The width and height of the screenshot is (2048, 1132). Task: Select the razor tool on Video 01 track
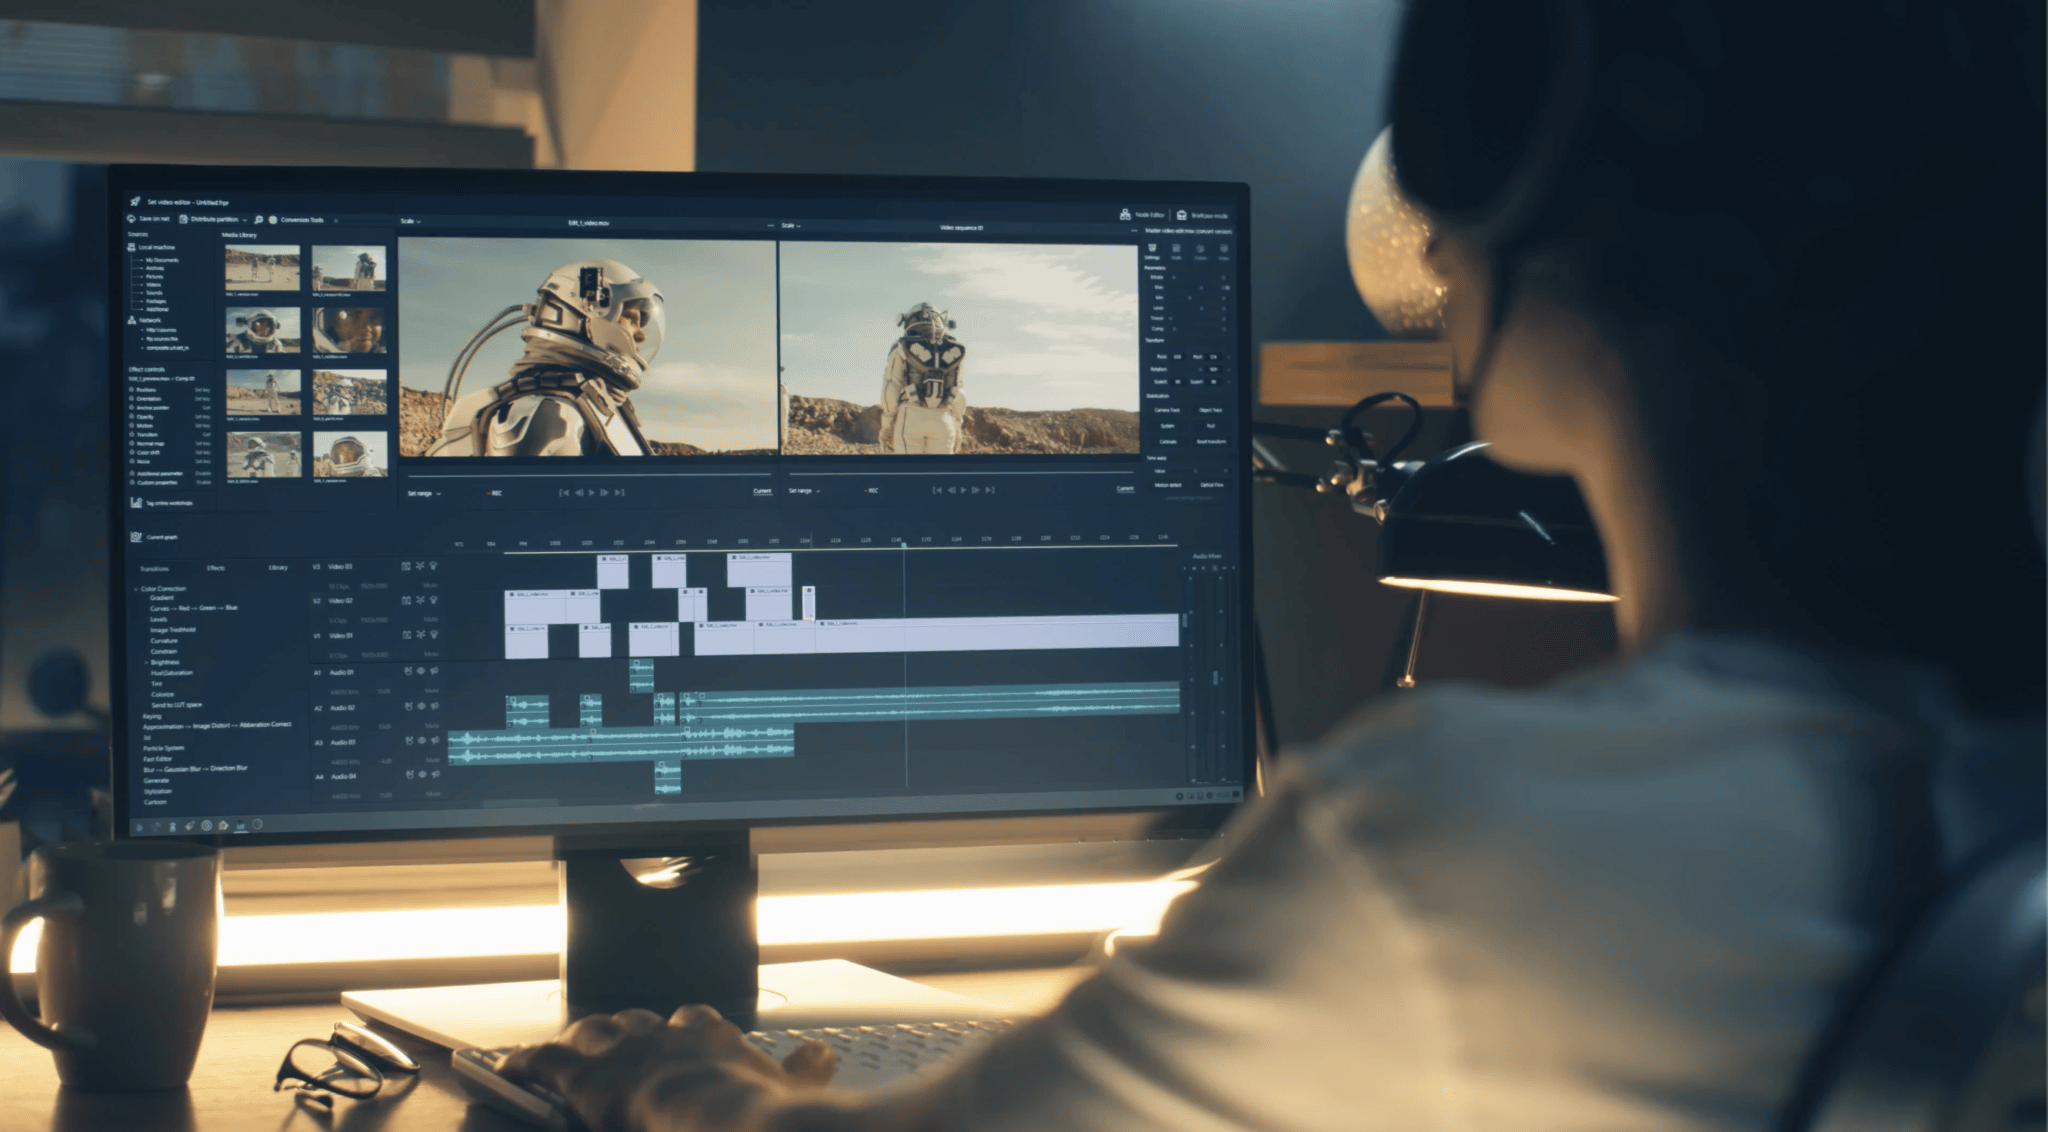click(x=420, y=635)
